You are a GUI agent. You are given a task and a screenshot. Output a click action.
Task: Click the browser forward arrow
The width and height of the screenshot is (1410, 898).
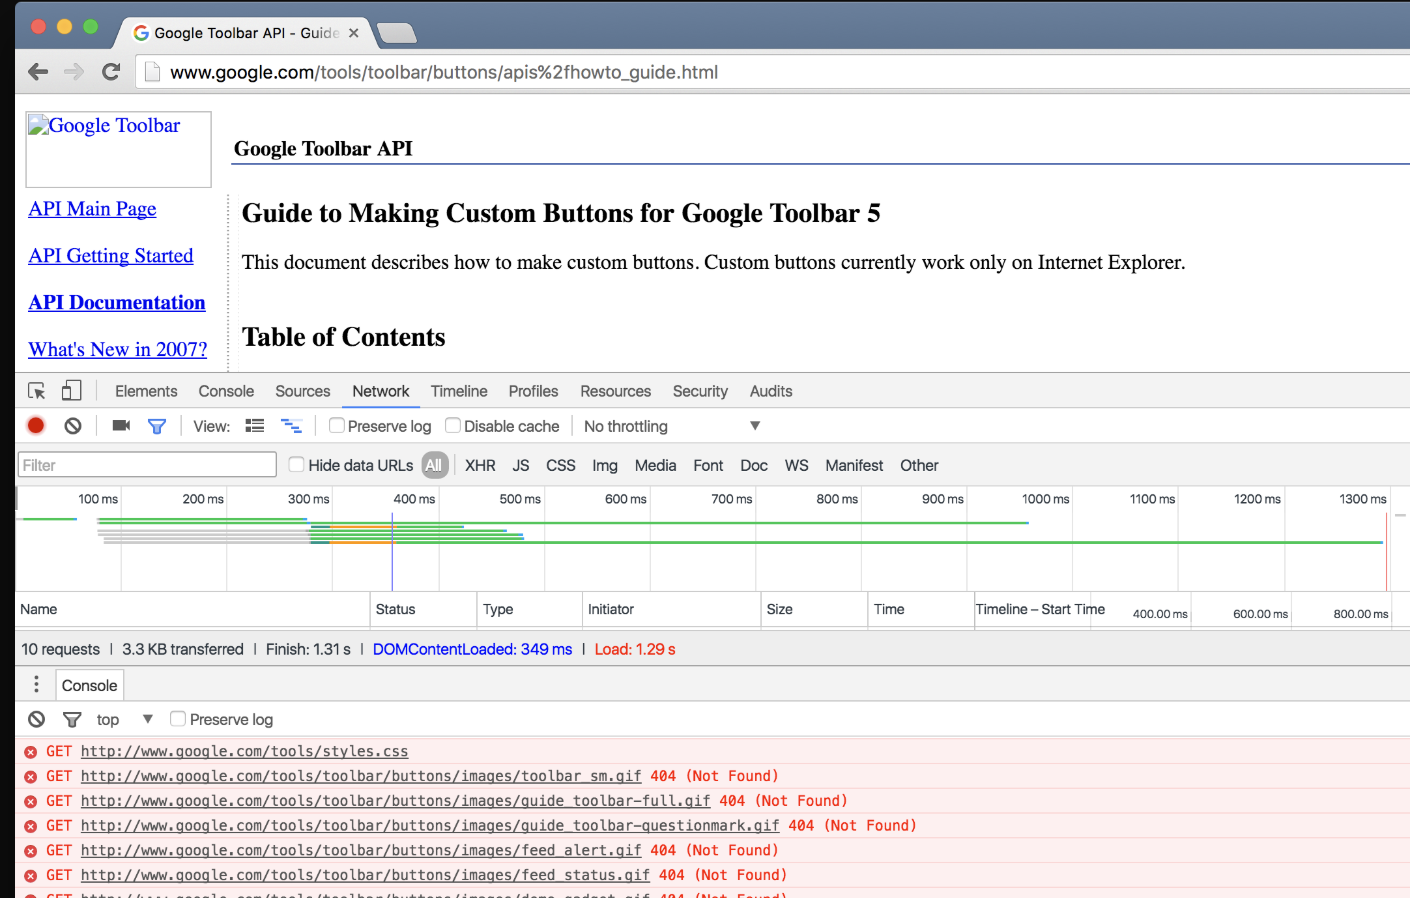(x=74, y=72)
